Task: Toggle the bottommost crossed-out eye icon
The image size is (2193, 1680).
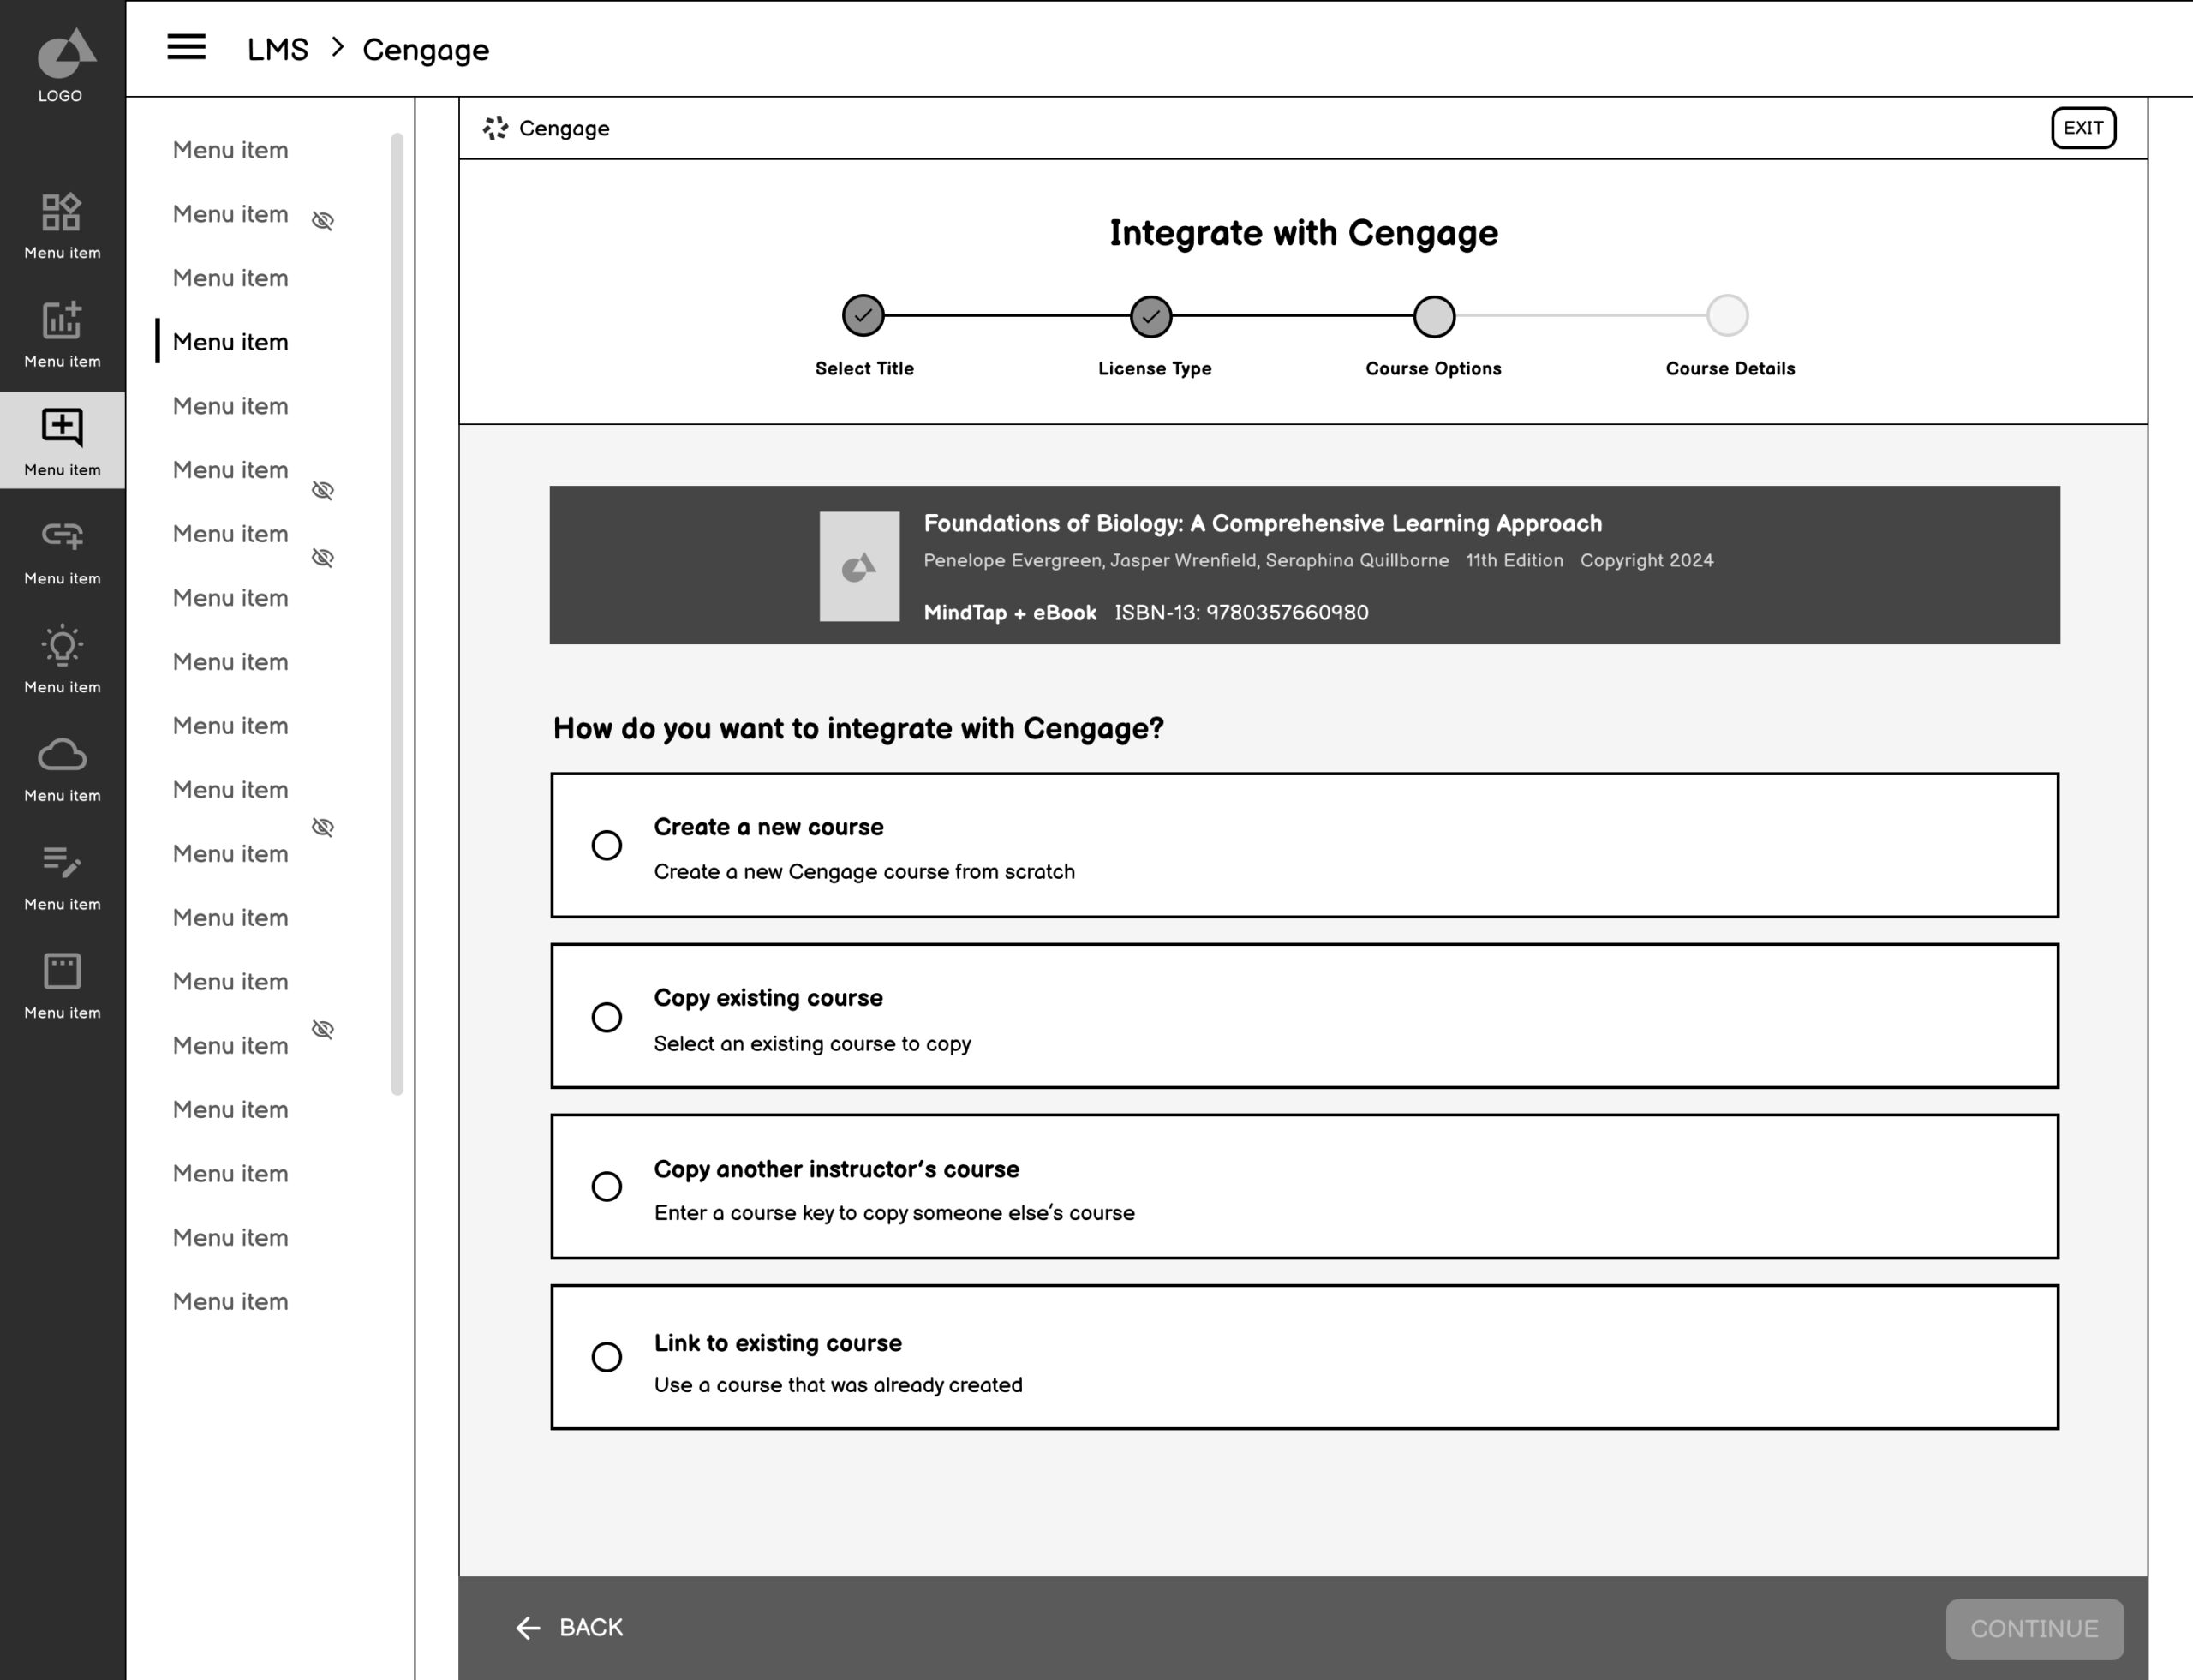Action: point(323,1029)
